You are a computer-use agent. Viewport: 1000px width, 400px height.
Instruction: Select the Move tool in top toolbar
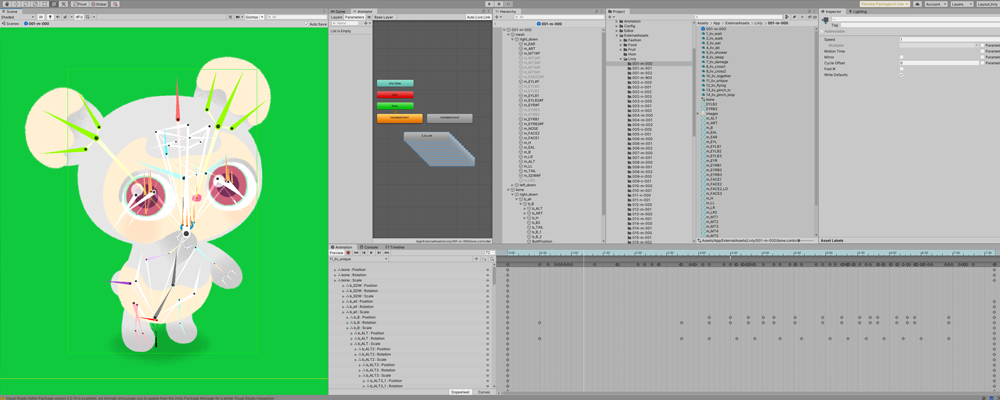15,4
